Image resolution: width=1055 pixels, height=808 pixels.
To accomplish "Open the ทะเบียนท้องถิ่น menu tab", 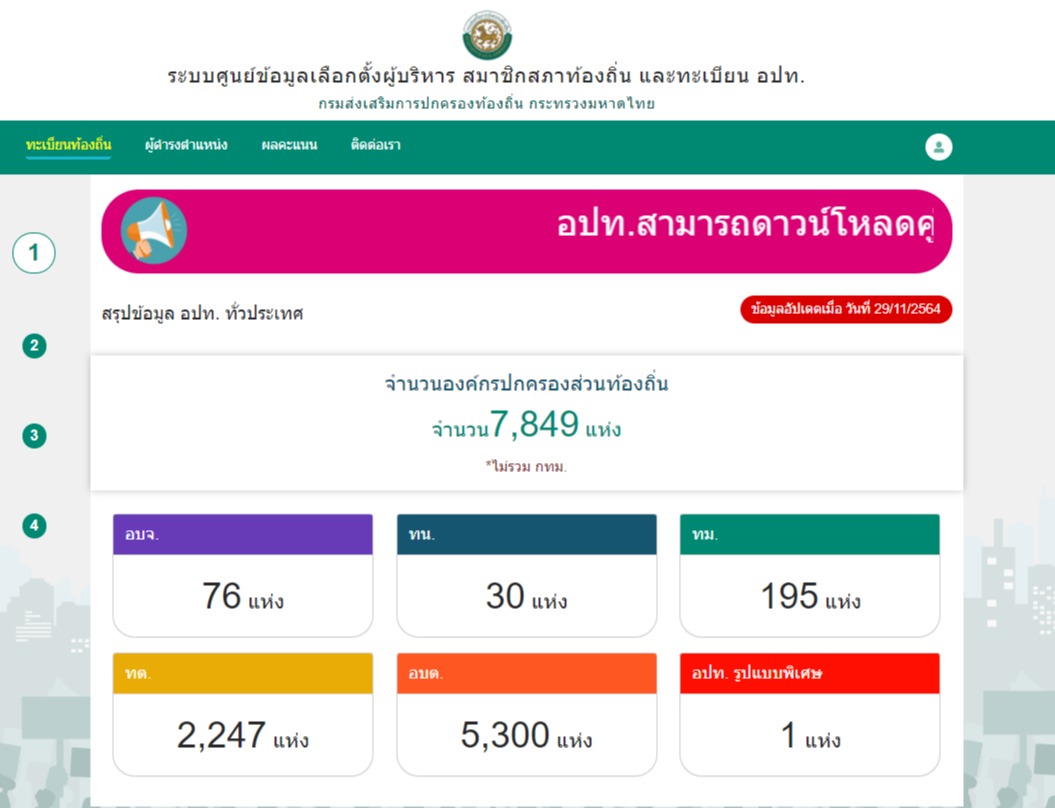I will coord(68,145).
